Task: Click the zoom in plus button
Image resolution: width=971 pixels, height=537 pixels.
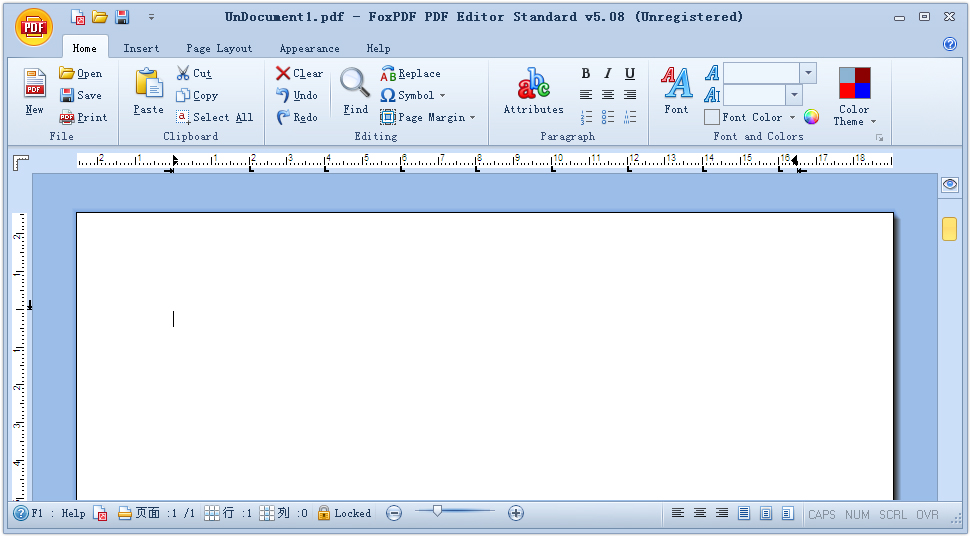Action: pos(516,513)
